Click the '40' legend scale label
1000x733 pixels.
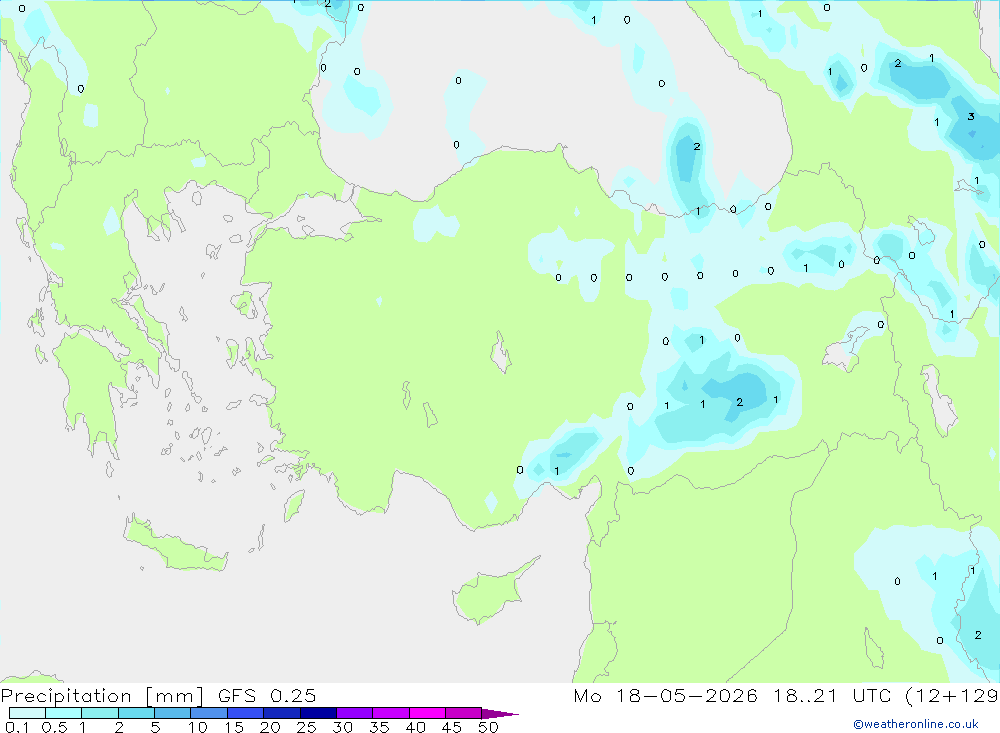415,727
